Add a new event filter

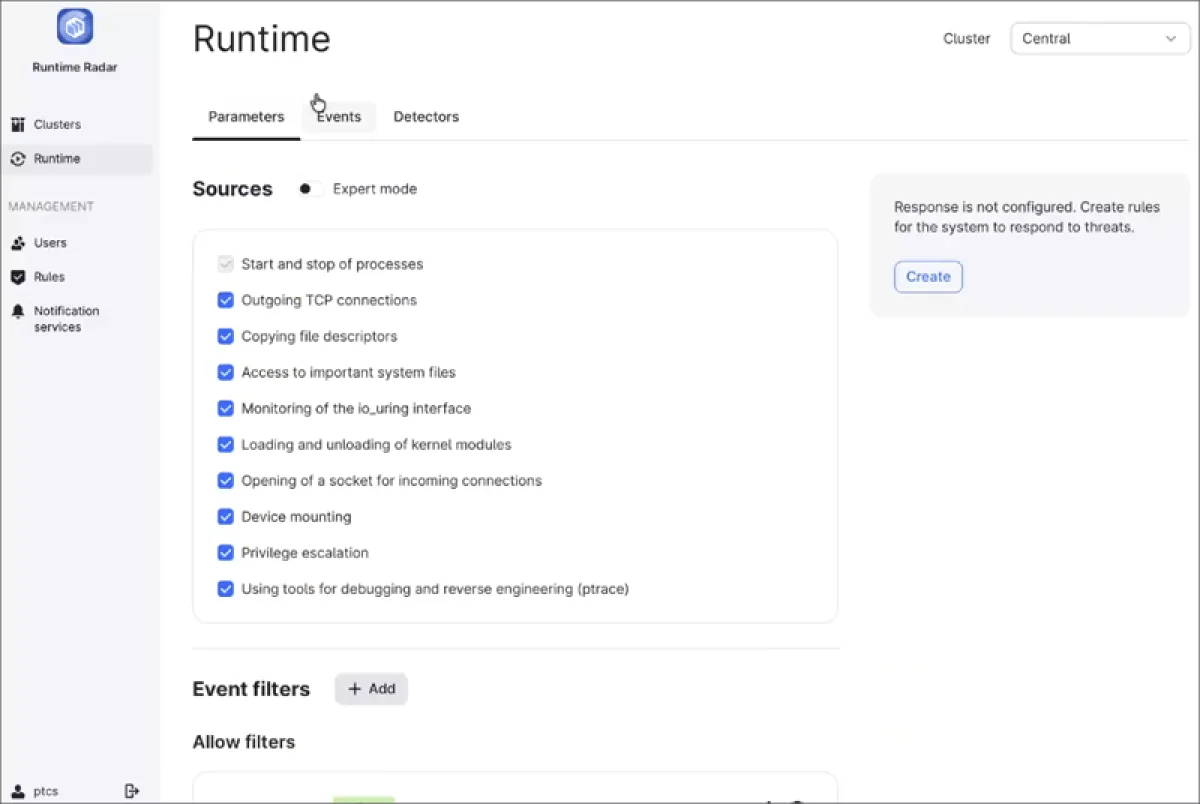[x=371, y=689]
